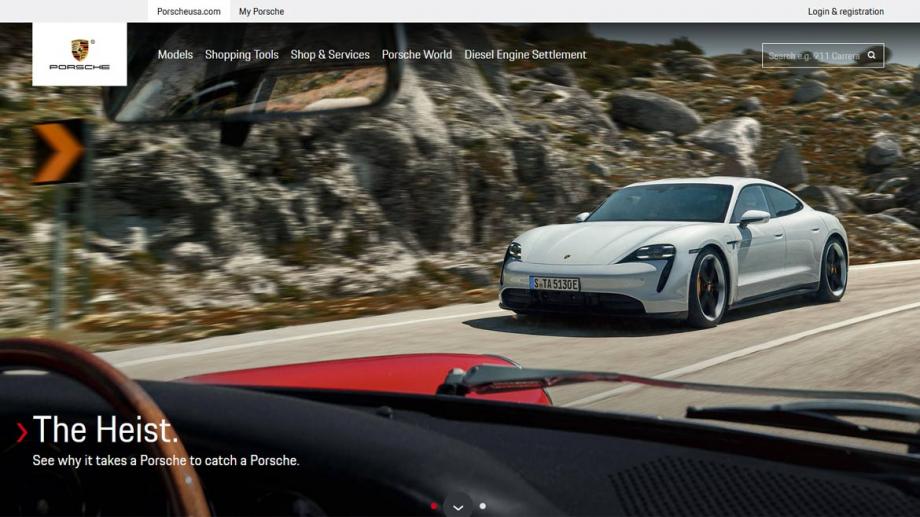The height and width of the screenshot is (517, 920).
Task: Click the search magnifier icon
Action: pos(871,55)
